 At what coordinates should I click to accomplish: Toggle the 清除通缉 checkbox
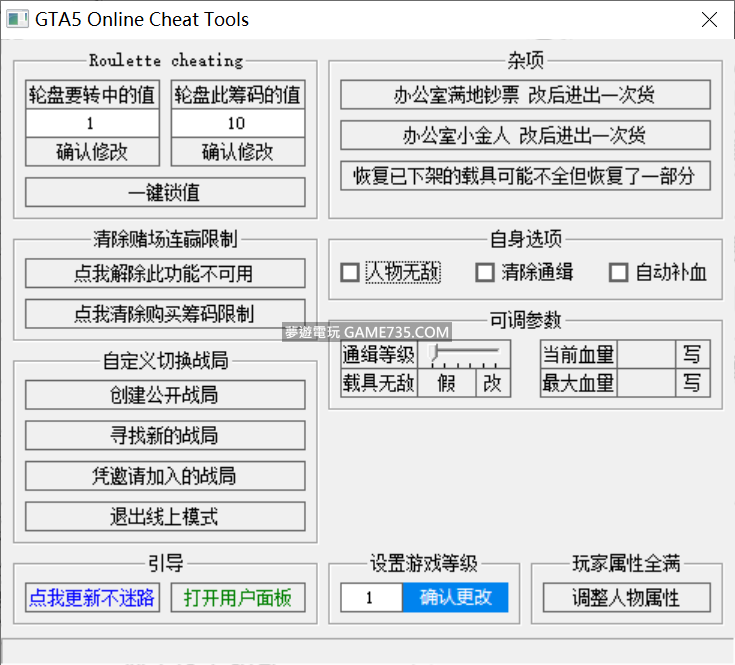pyautogui.click(x=485, y=273)
